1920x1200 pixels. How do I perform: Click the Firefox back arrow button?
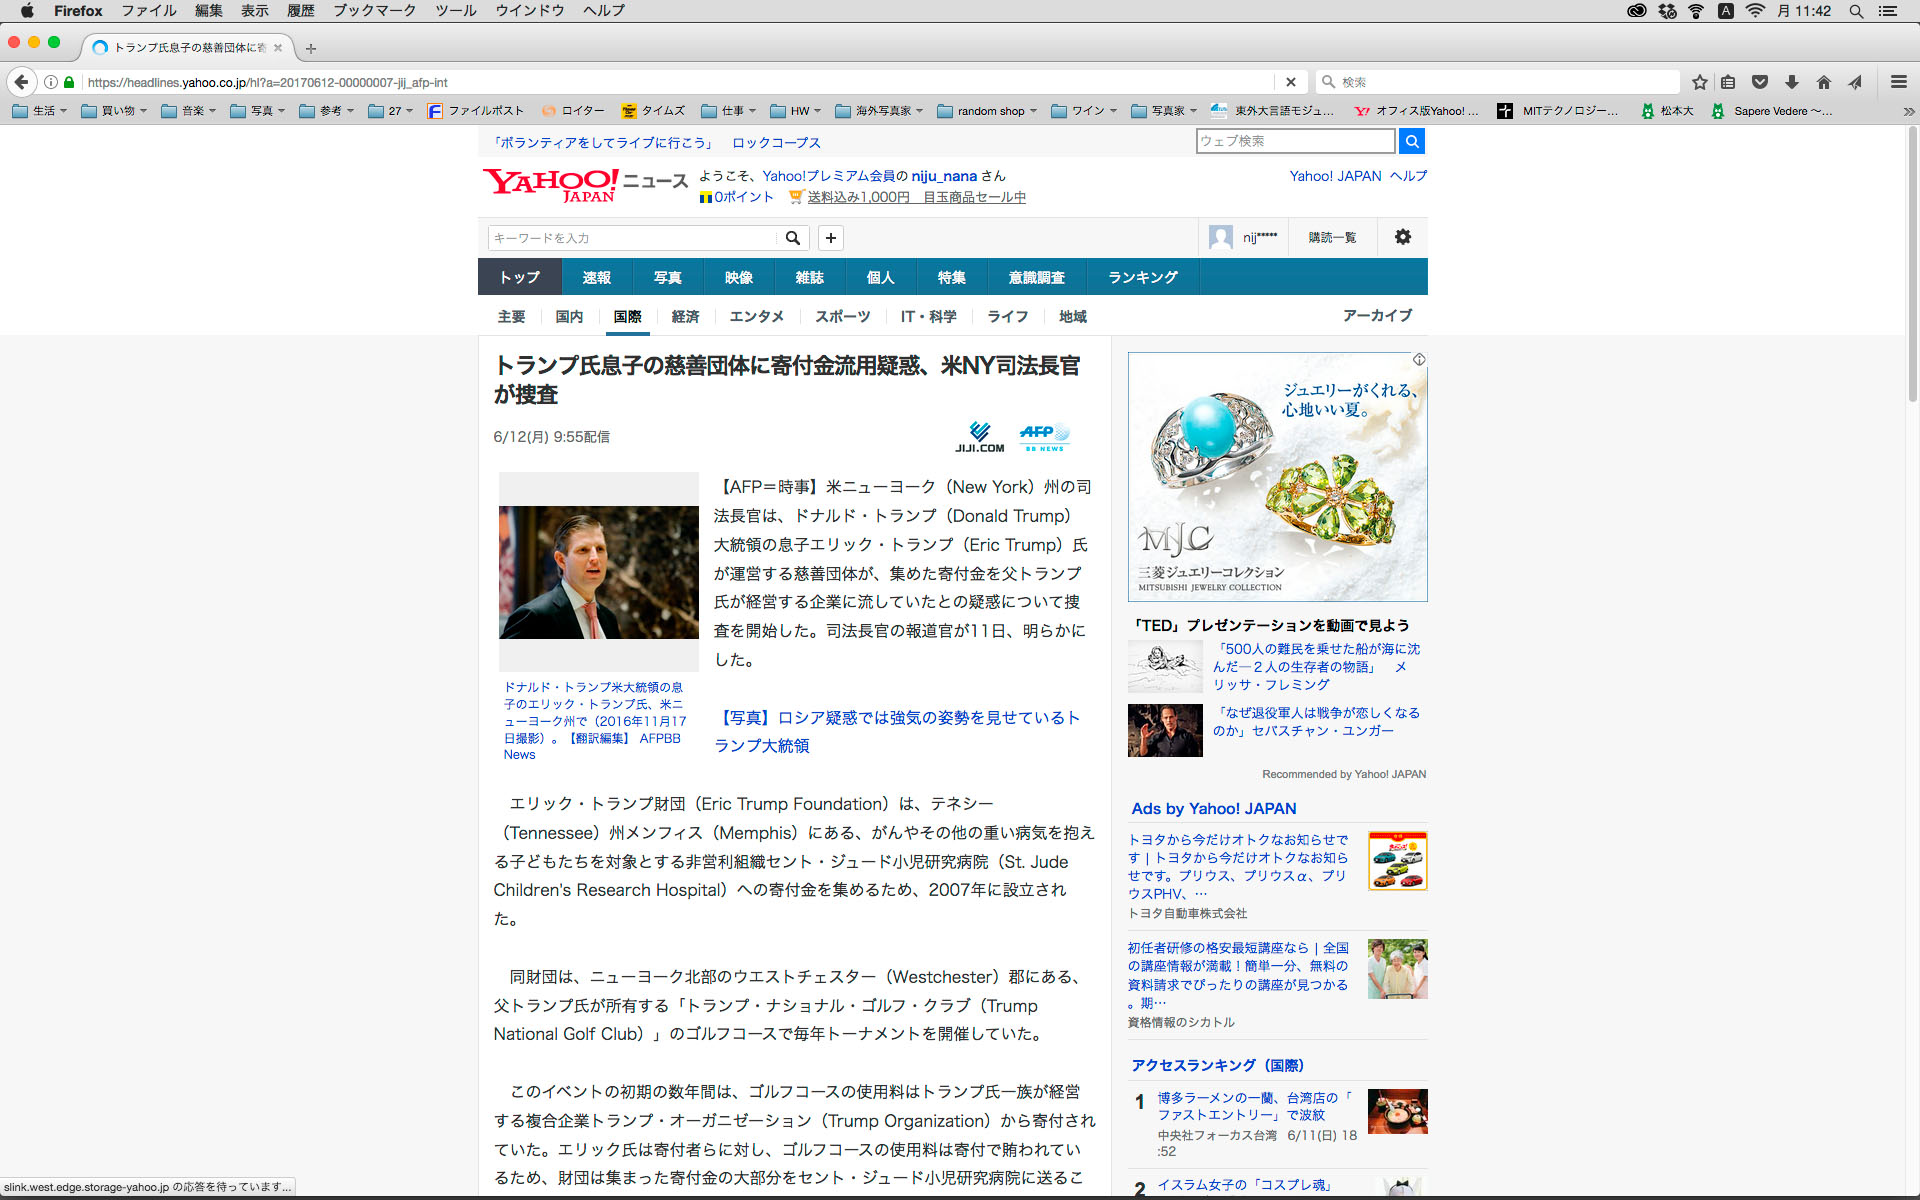point(21,82)
